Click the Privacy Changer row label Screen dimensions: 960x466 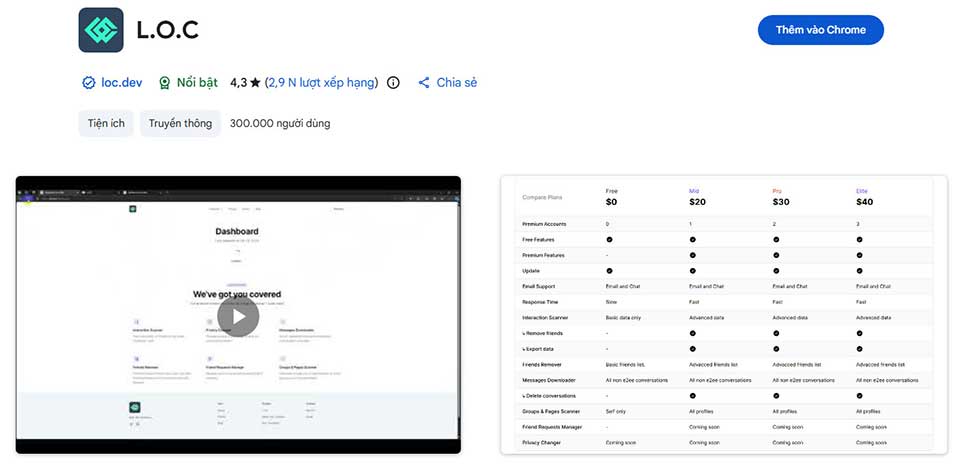[541, 442]
